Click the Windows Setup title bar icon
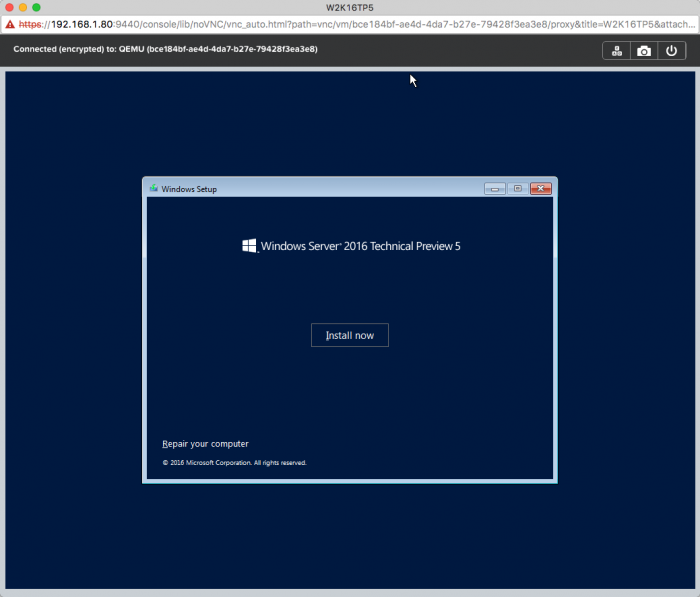Viewport: 700px width, 597px height. 154,188
